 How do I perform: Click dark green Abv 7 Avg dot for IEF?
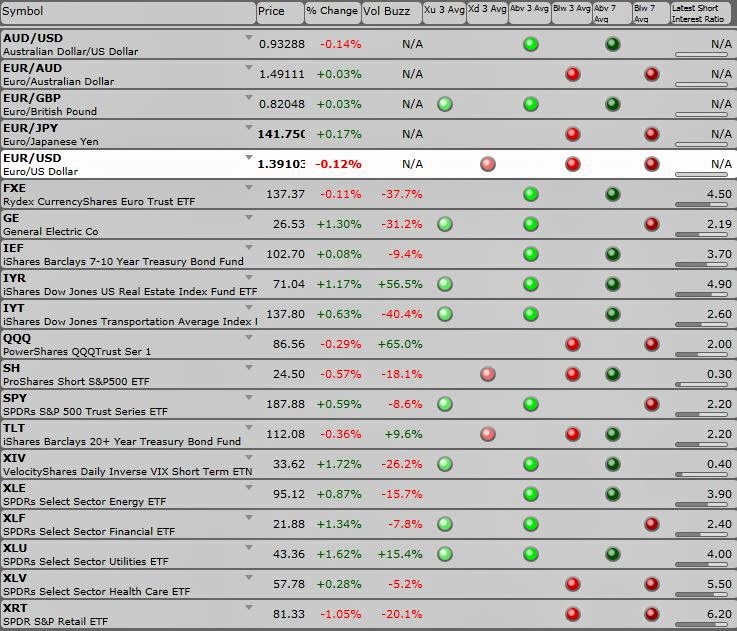pyautogui.click(x=612, y=254)
